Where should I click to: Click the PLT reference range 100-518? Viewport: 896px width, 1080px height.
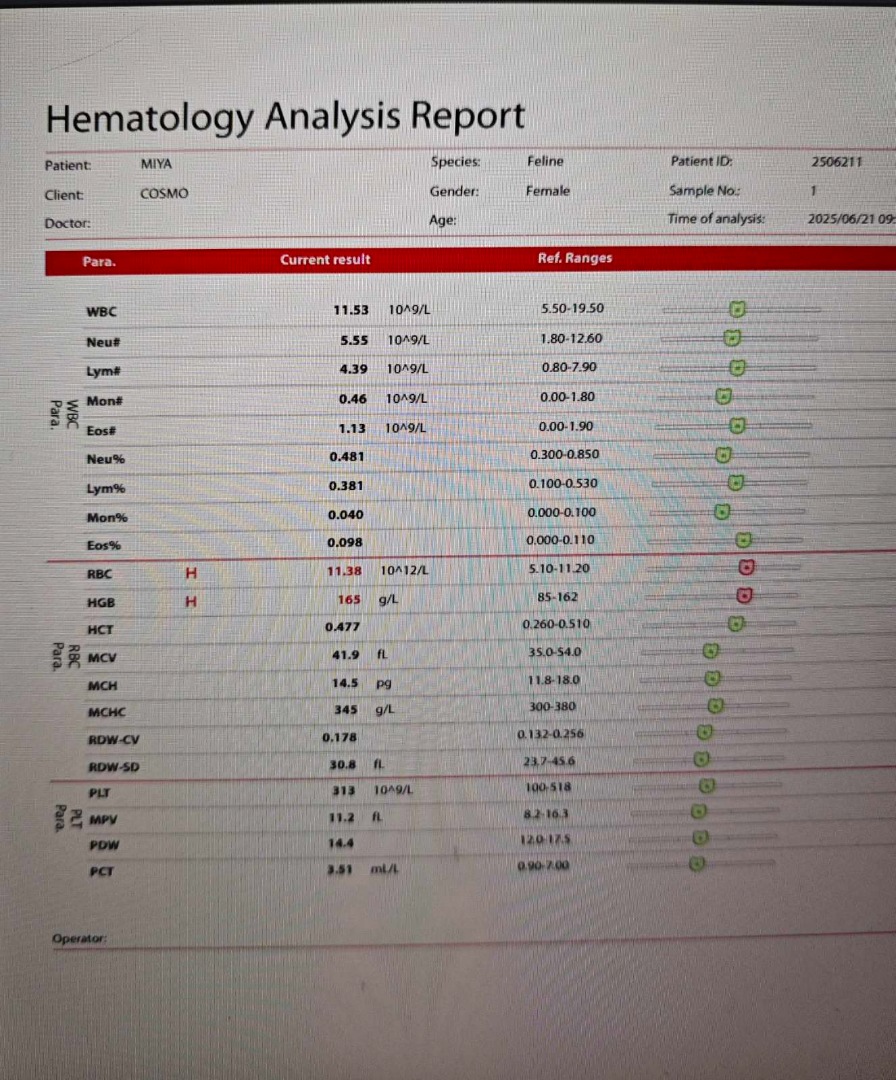pos(549,787)
